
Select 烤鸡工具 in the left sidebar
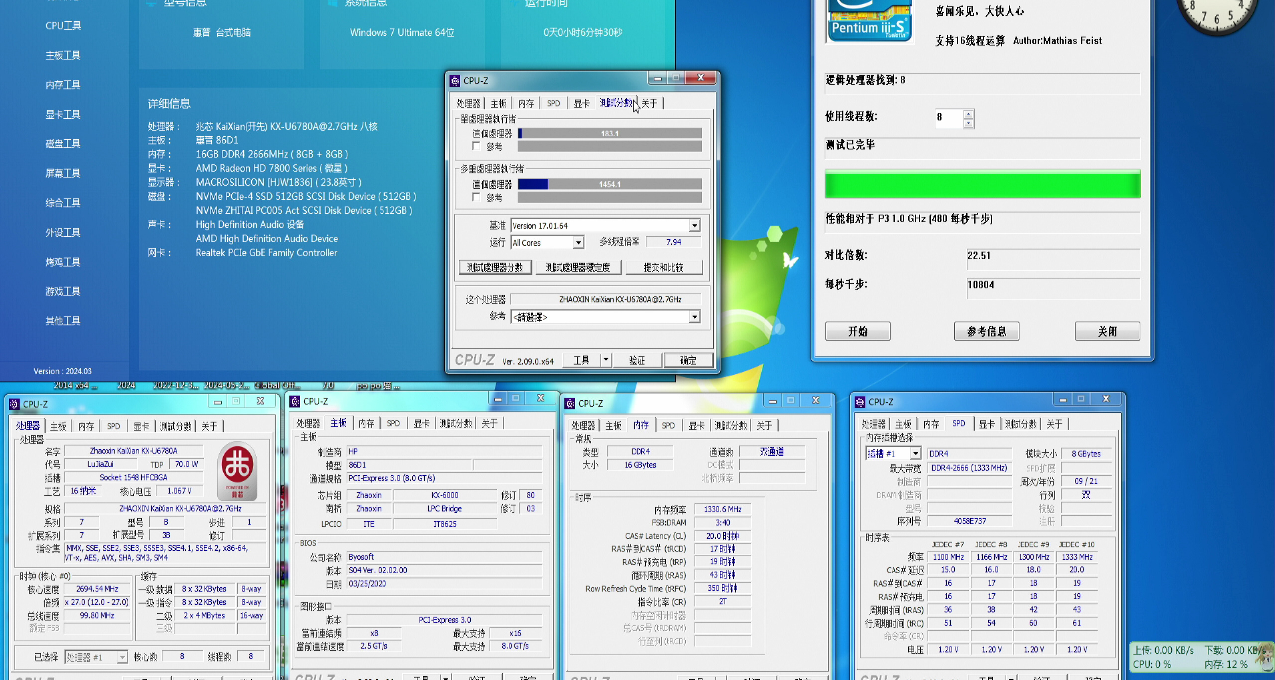click(x=63, y=262)
